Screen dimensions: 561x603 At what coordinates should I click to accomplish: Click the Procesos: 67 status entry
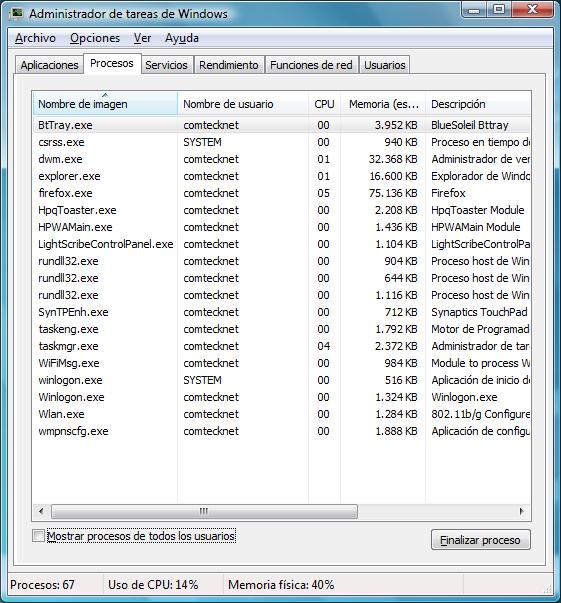coord(42,585)
